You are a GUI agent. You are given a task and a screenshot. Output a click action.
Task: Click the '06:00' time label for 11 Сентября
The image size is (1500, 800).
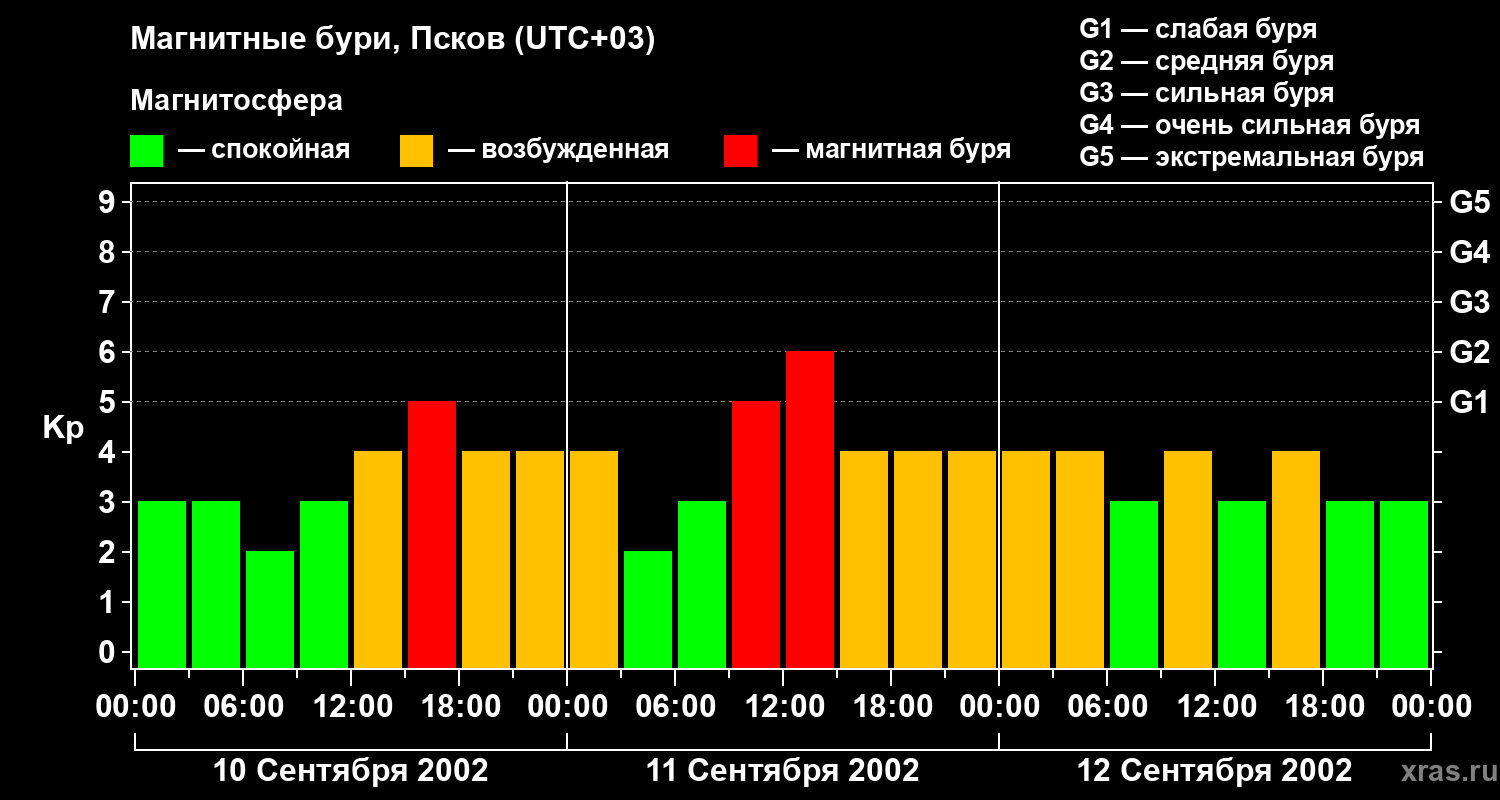pyautogui.click(x=675, y=707)
